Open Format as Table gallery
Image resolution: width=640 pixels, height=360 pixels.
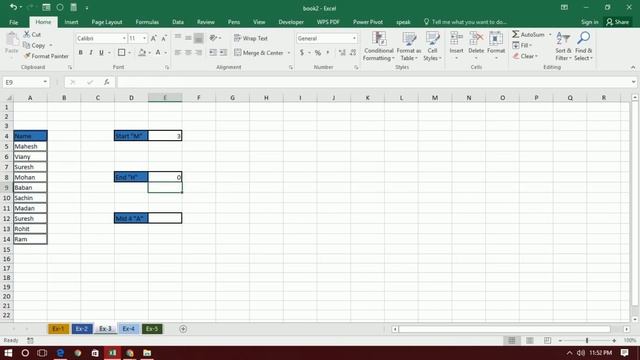[x=409, y=46]
